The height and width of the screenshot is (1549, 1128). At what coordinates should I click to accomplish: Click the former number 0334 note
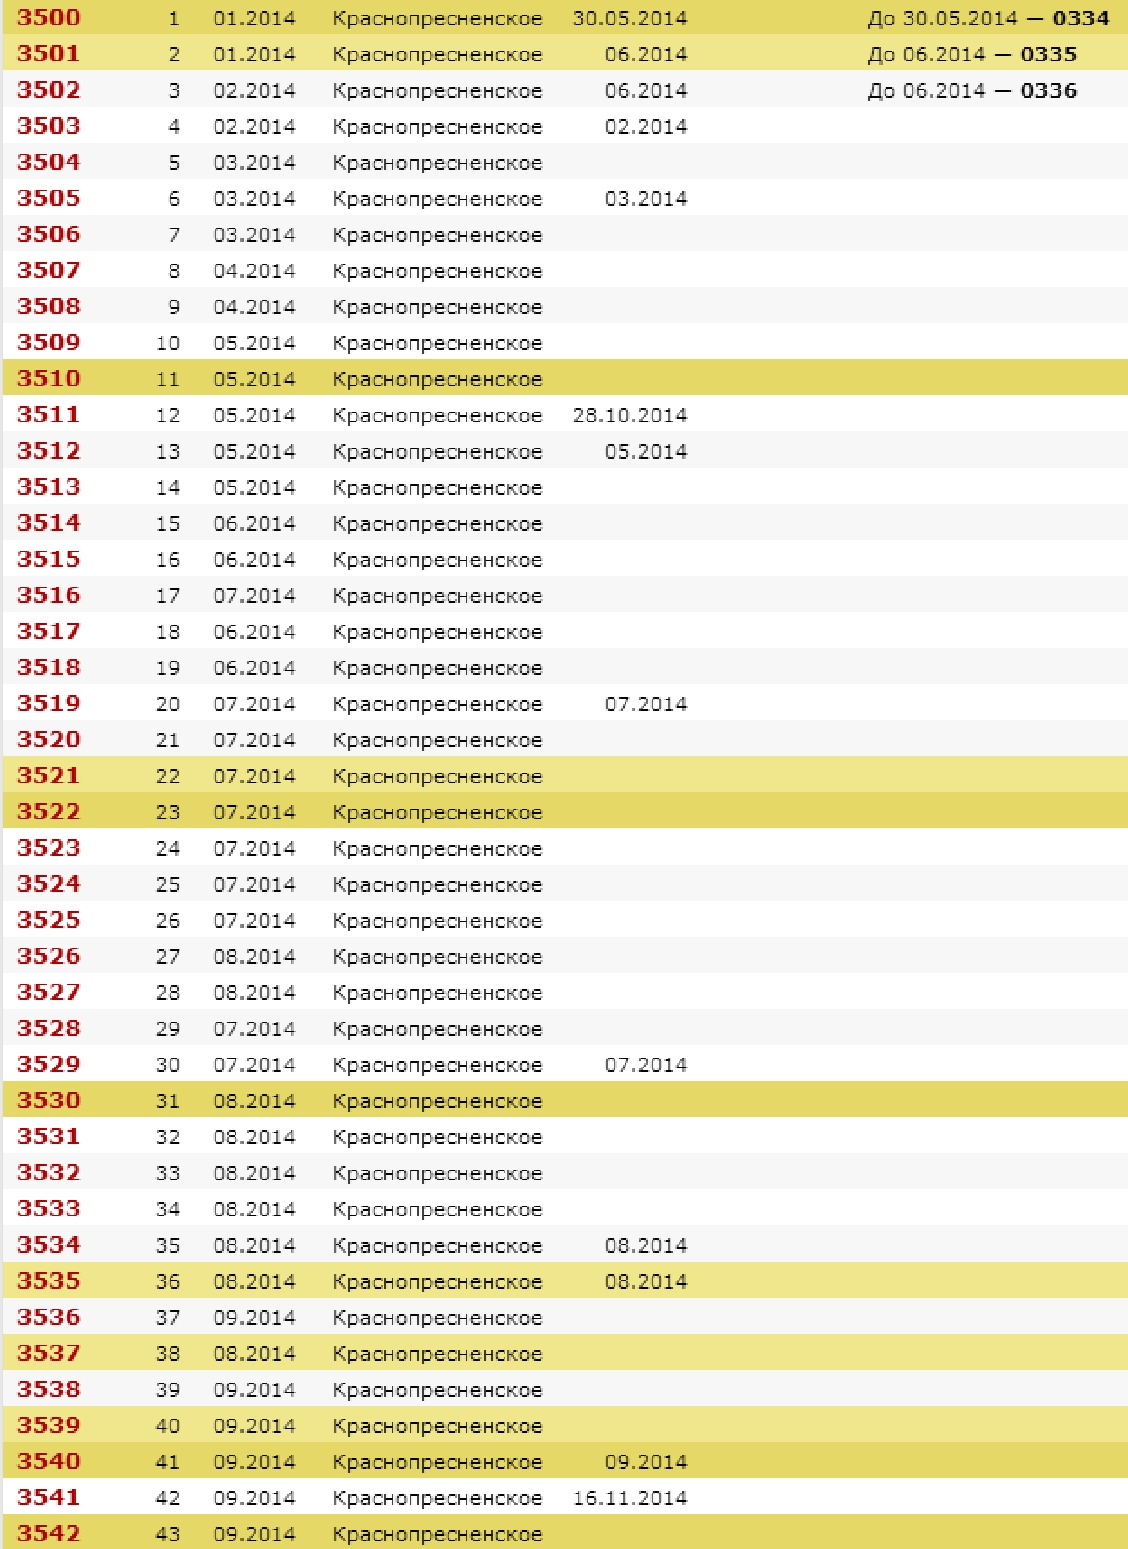988,18
